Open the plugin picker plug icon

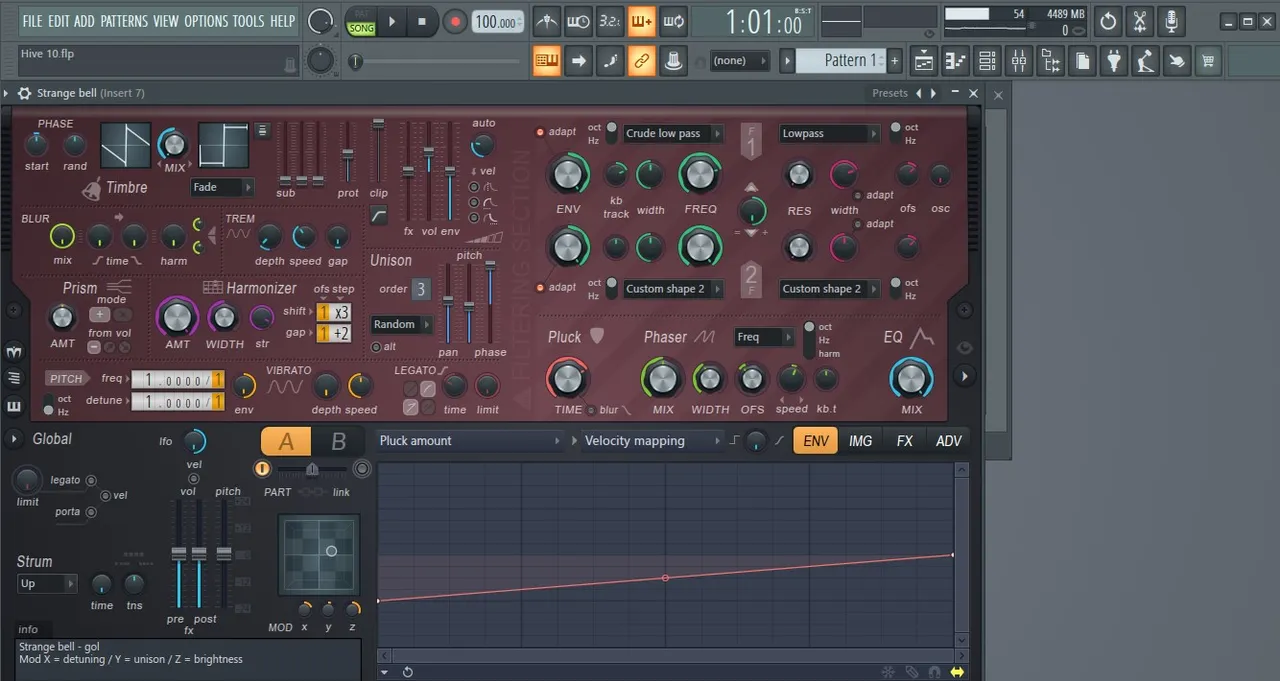pos(1114,62)
